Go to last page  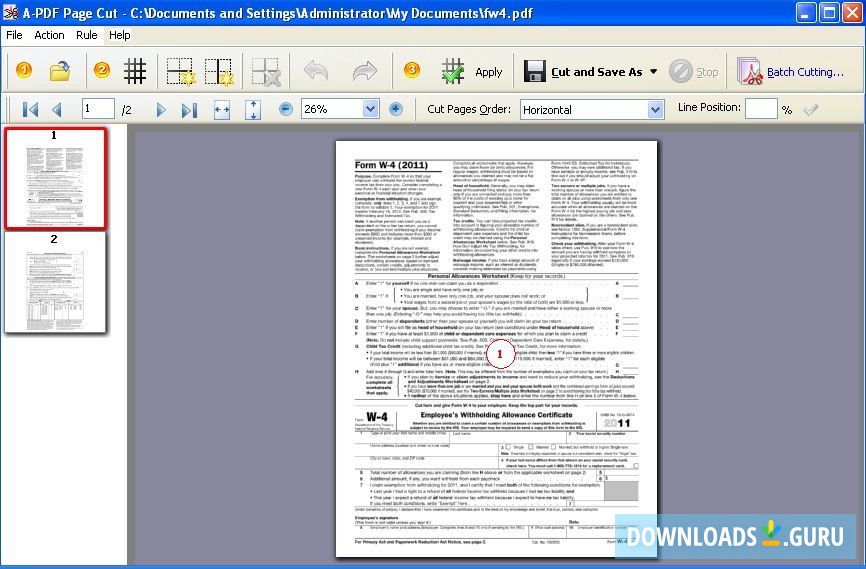(189, 110)
